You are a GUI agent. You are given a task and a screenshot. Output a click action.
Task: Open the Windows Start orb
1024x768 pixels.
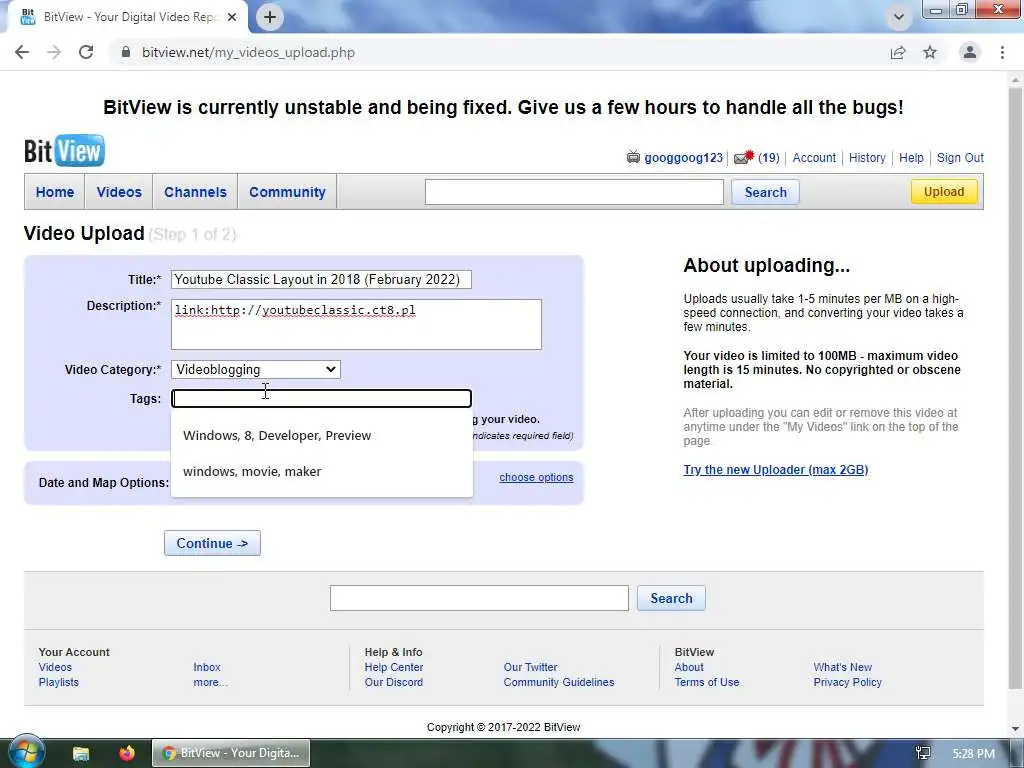[25, 752]
